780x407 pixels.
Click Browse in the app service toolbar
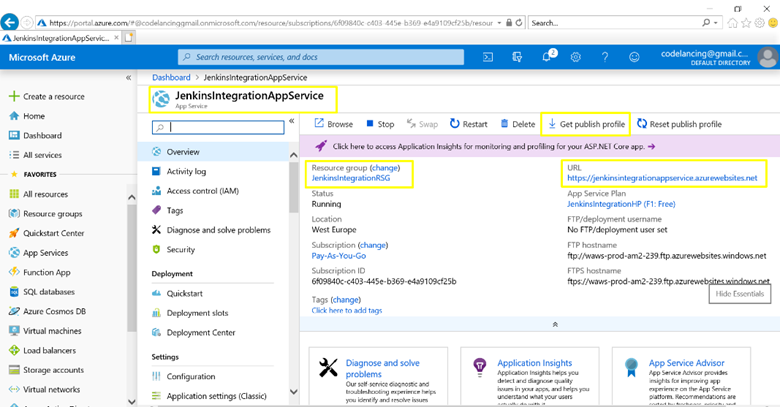tap(333, 124)
